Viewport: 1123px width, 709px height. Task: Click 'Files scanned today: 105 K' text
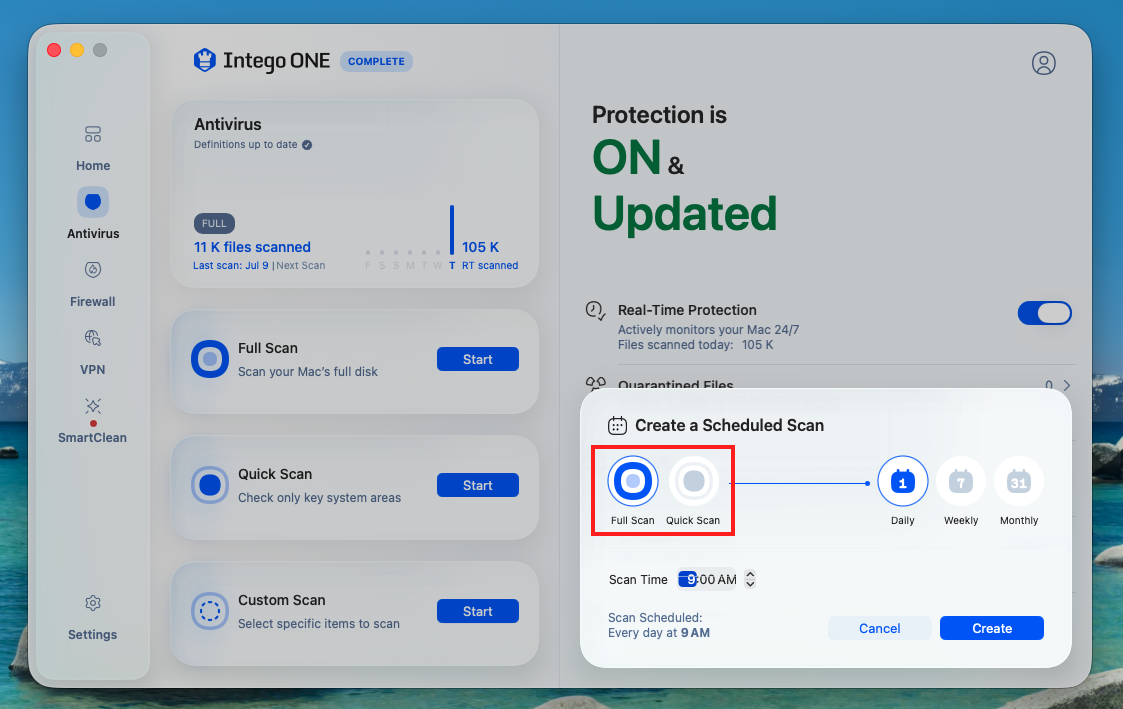click(x=695, y=344)
